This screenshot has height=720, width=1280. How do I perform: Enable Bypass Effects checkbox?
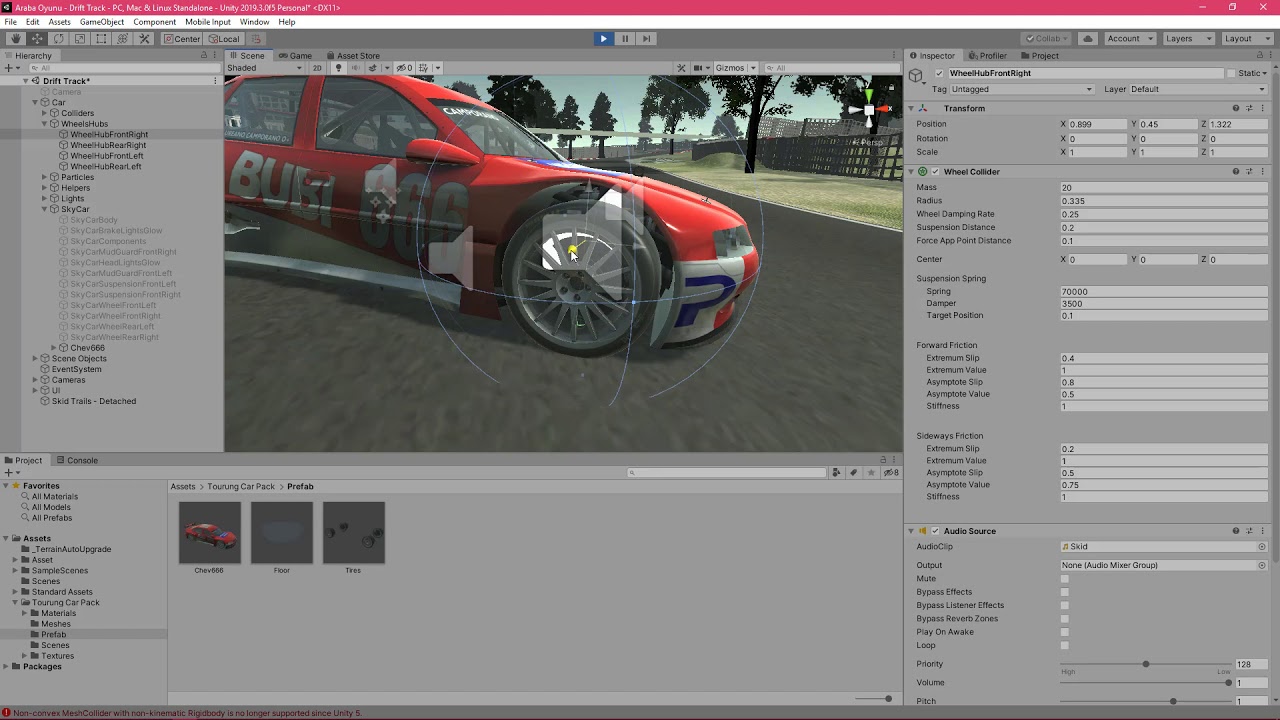(1065, 592)
